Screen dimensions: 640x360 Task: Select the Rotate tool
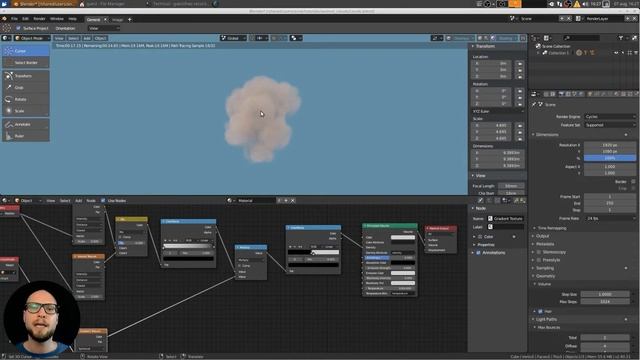(26, 99)
